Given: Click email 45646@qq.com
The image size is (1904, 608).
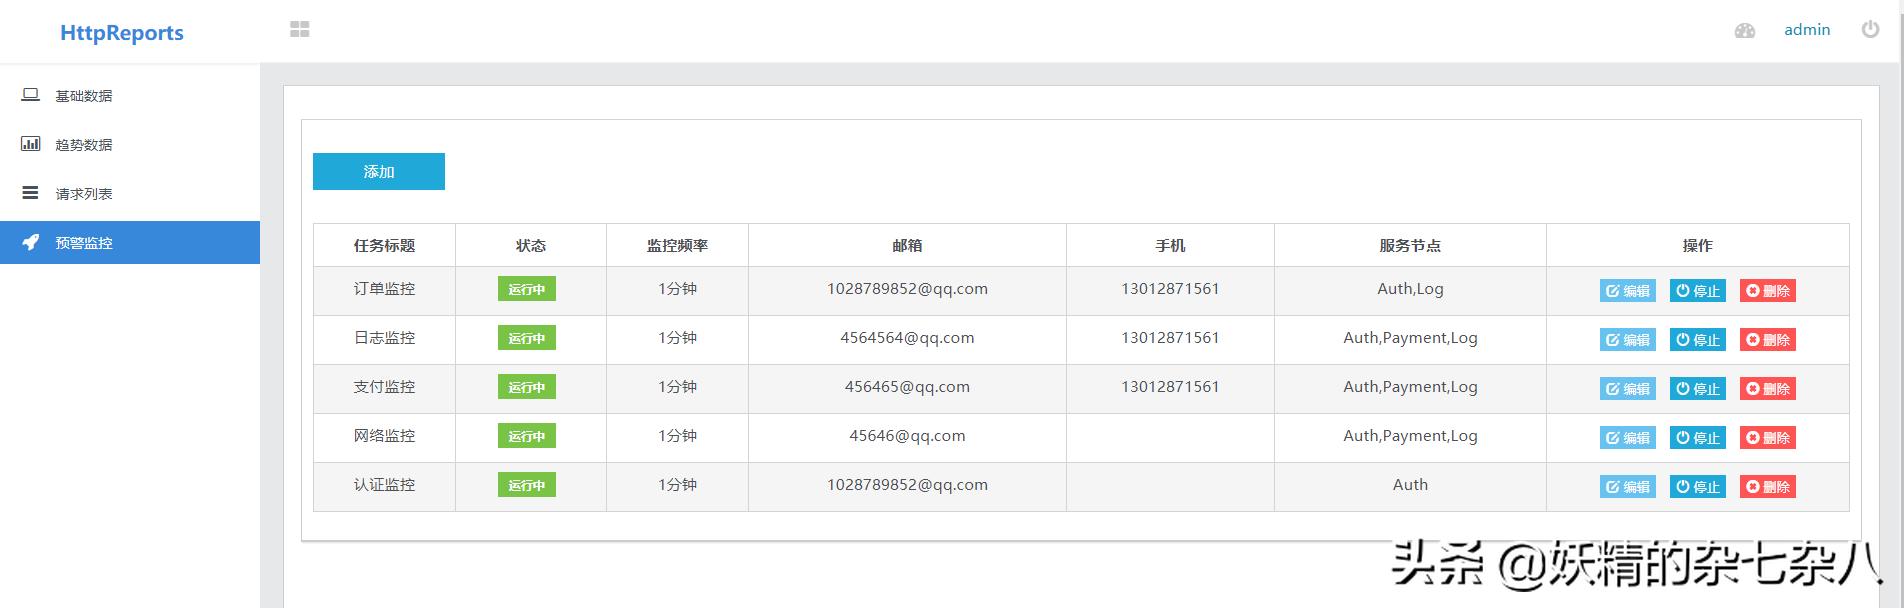Looking at the screenshot, I should tap(907, 436).
